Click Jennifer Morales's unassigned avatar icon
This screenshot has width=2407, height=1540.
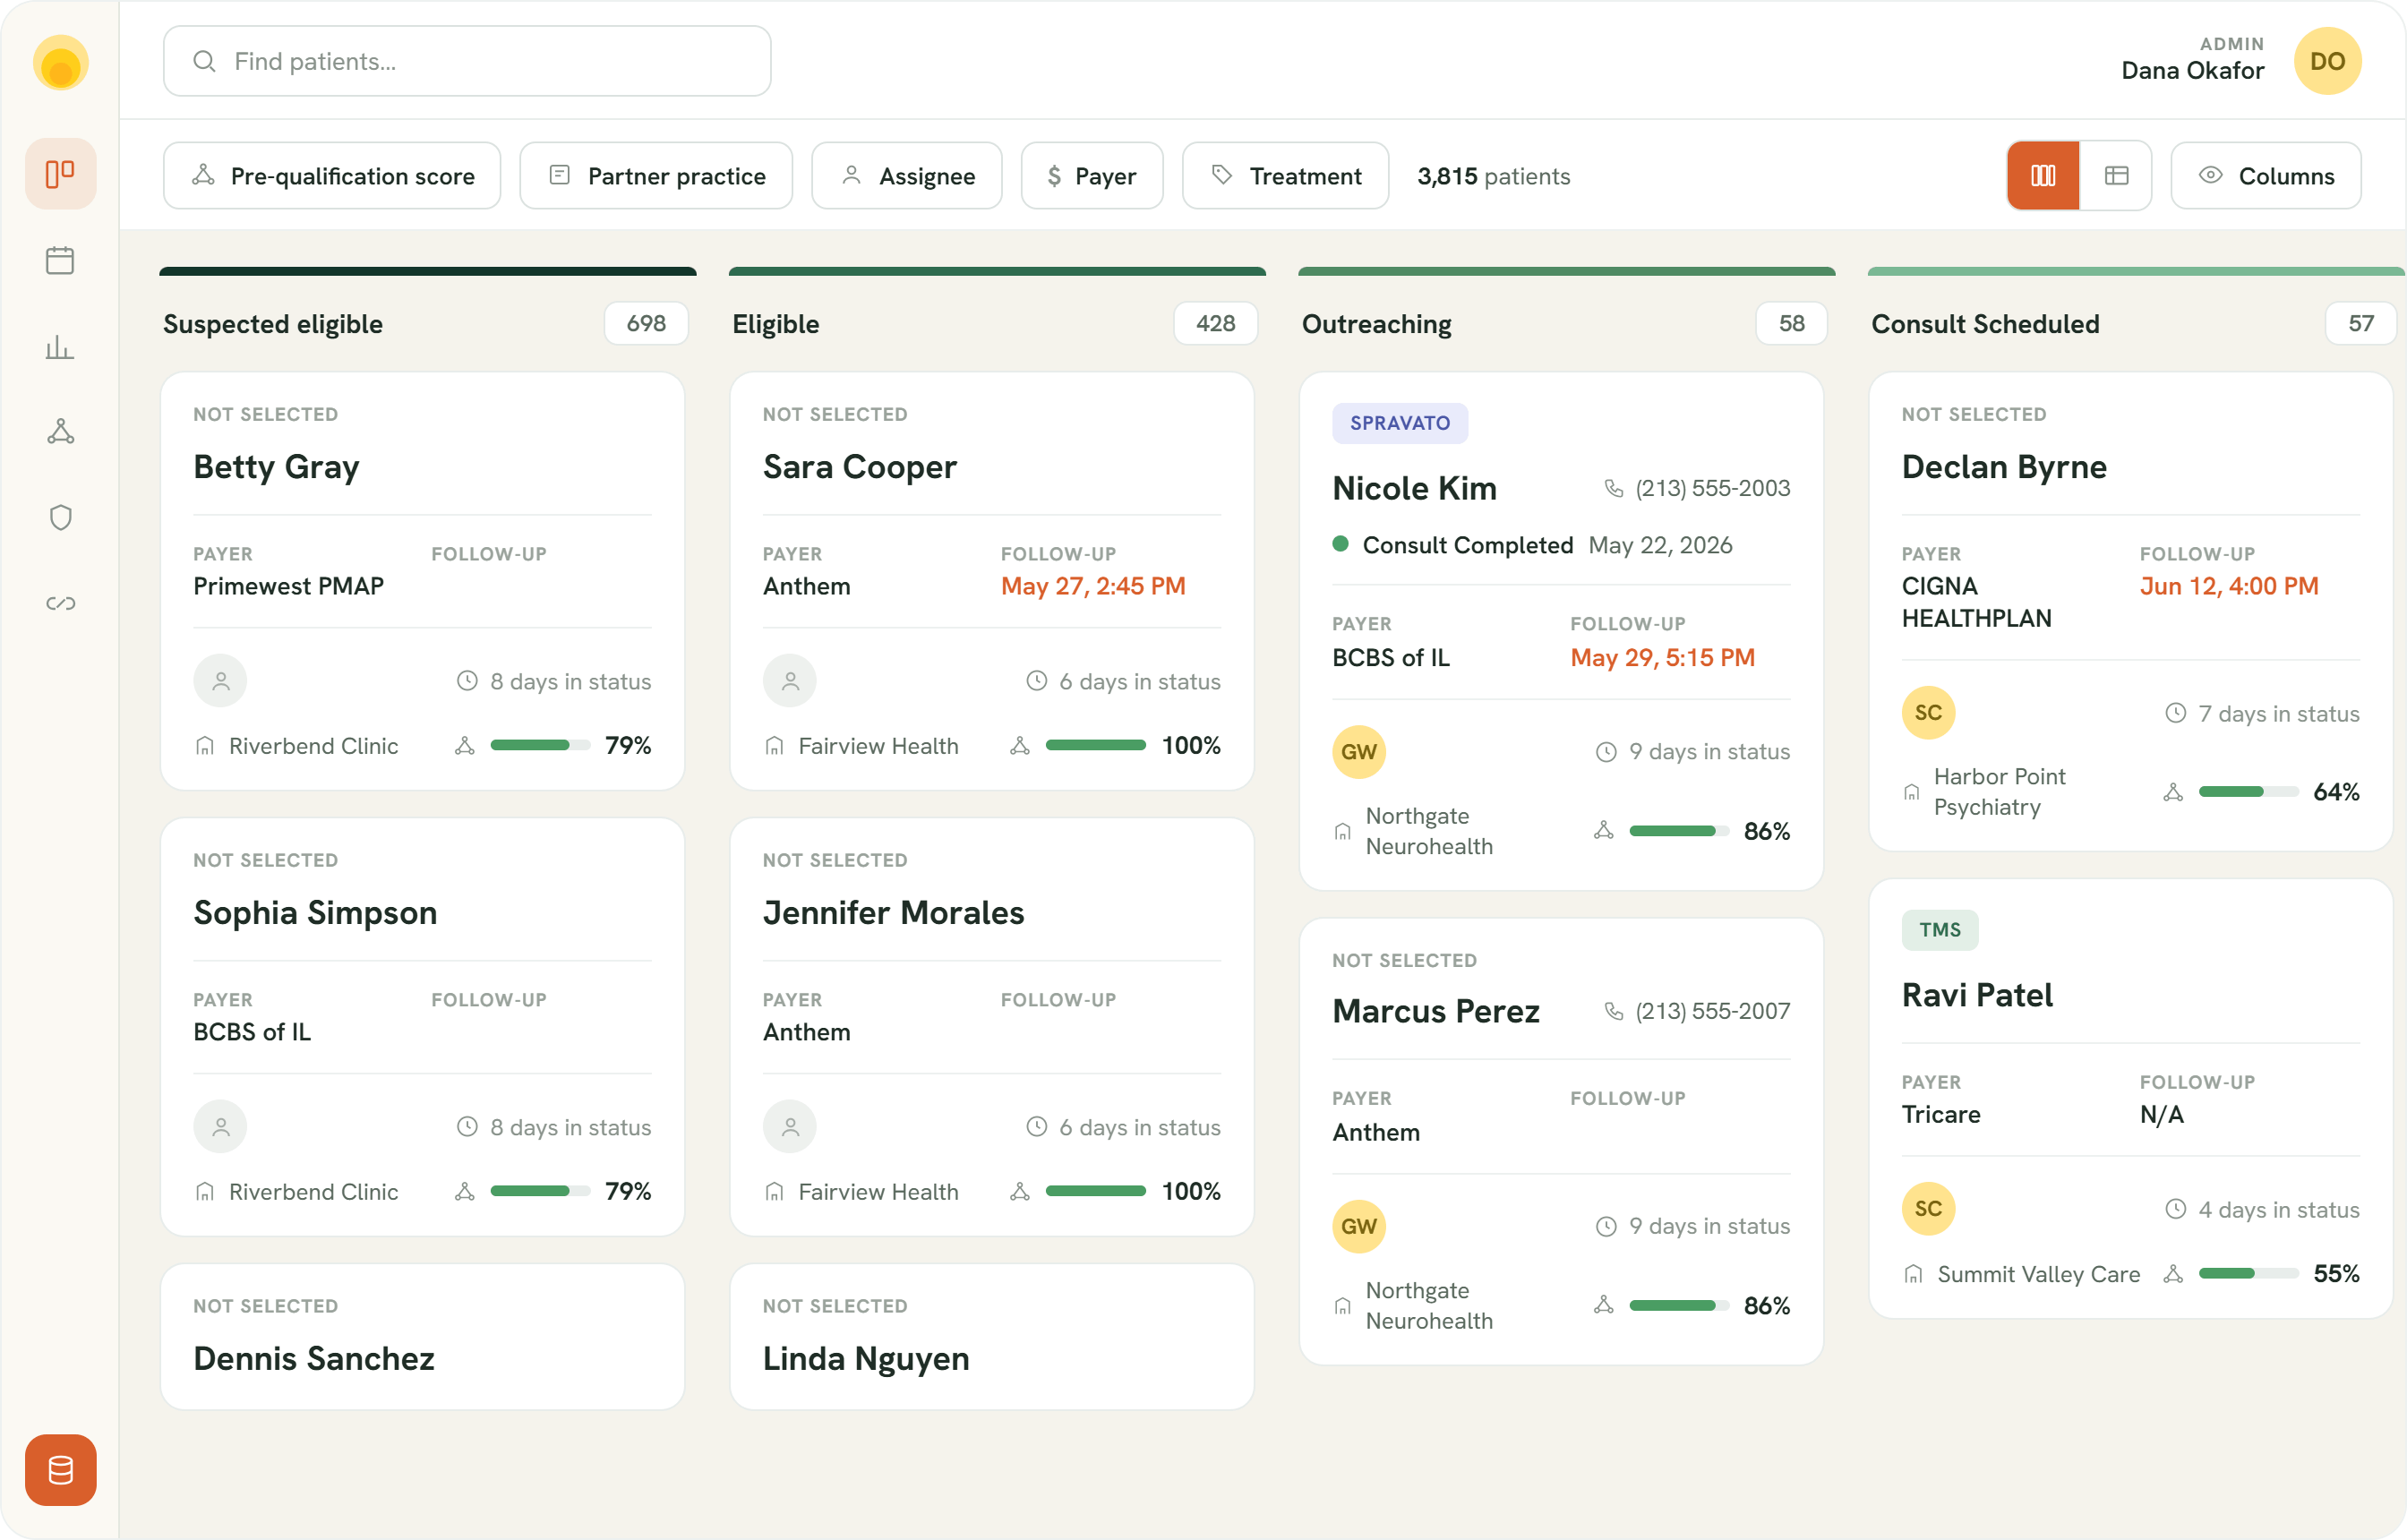pyautogui.click(x=789, y=1127)
